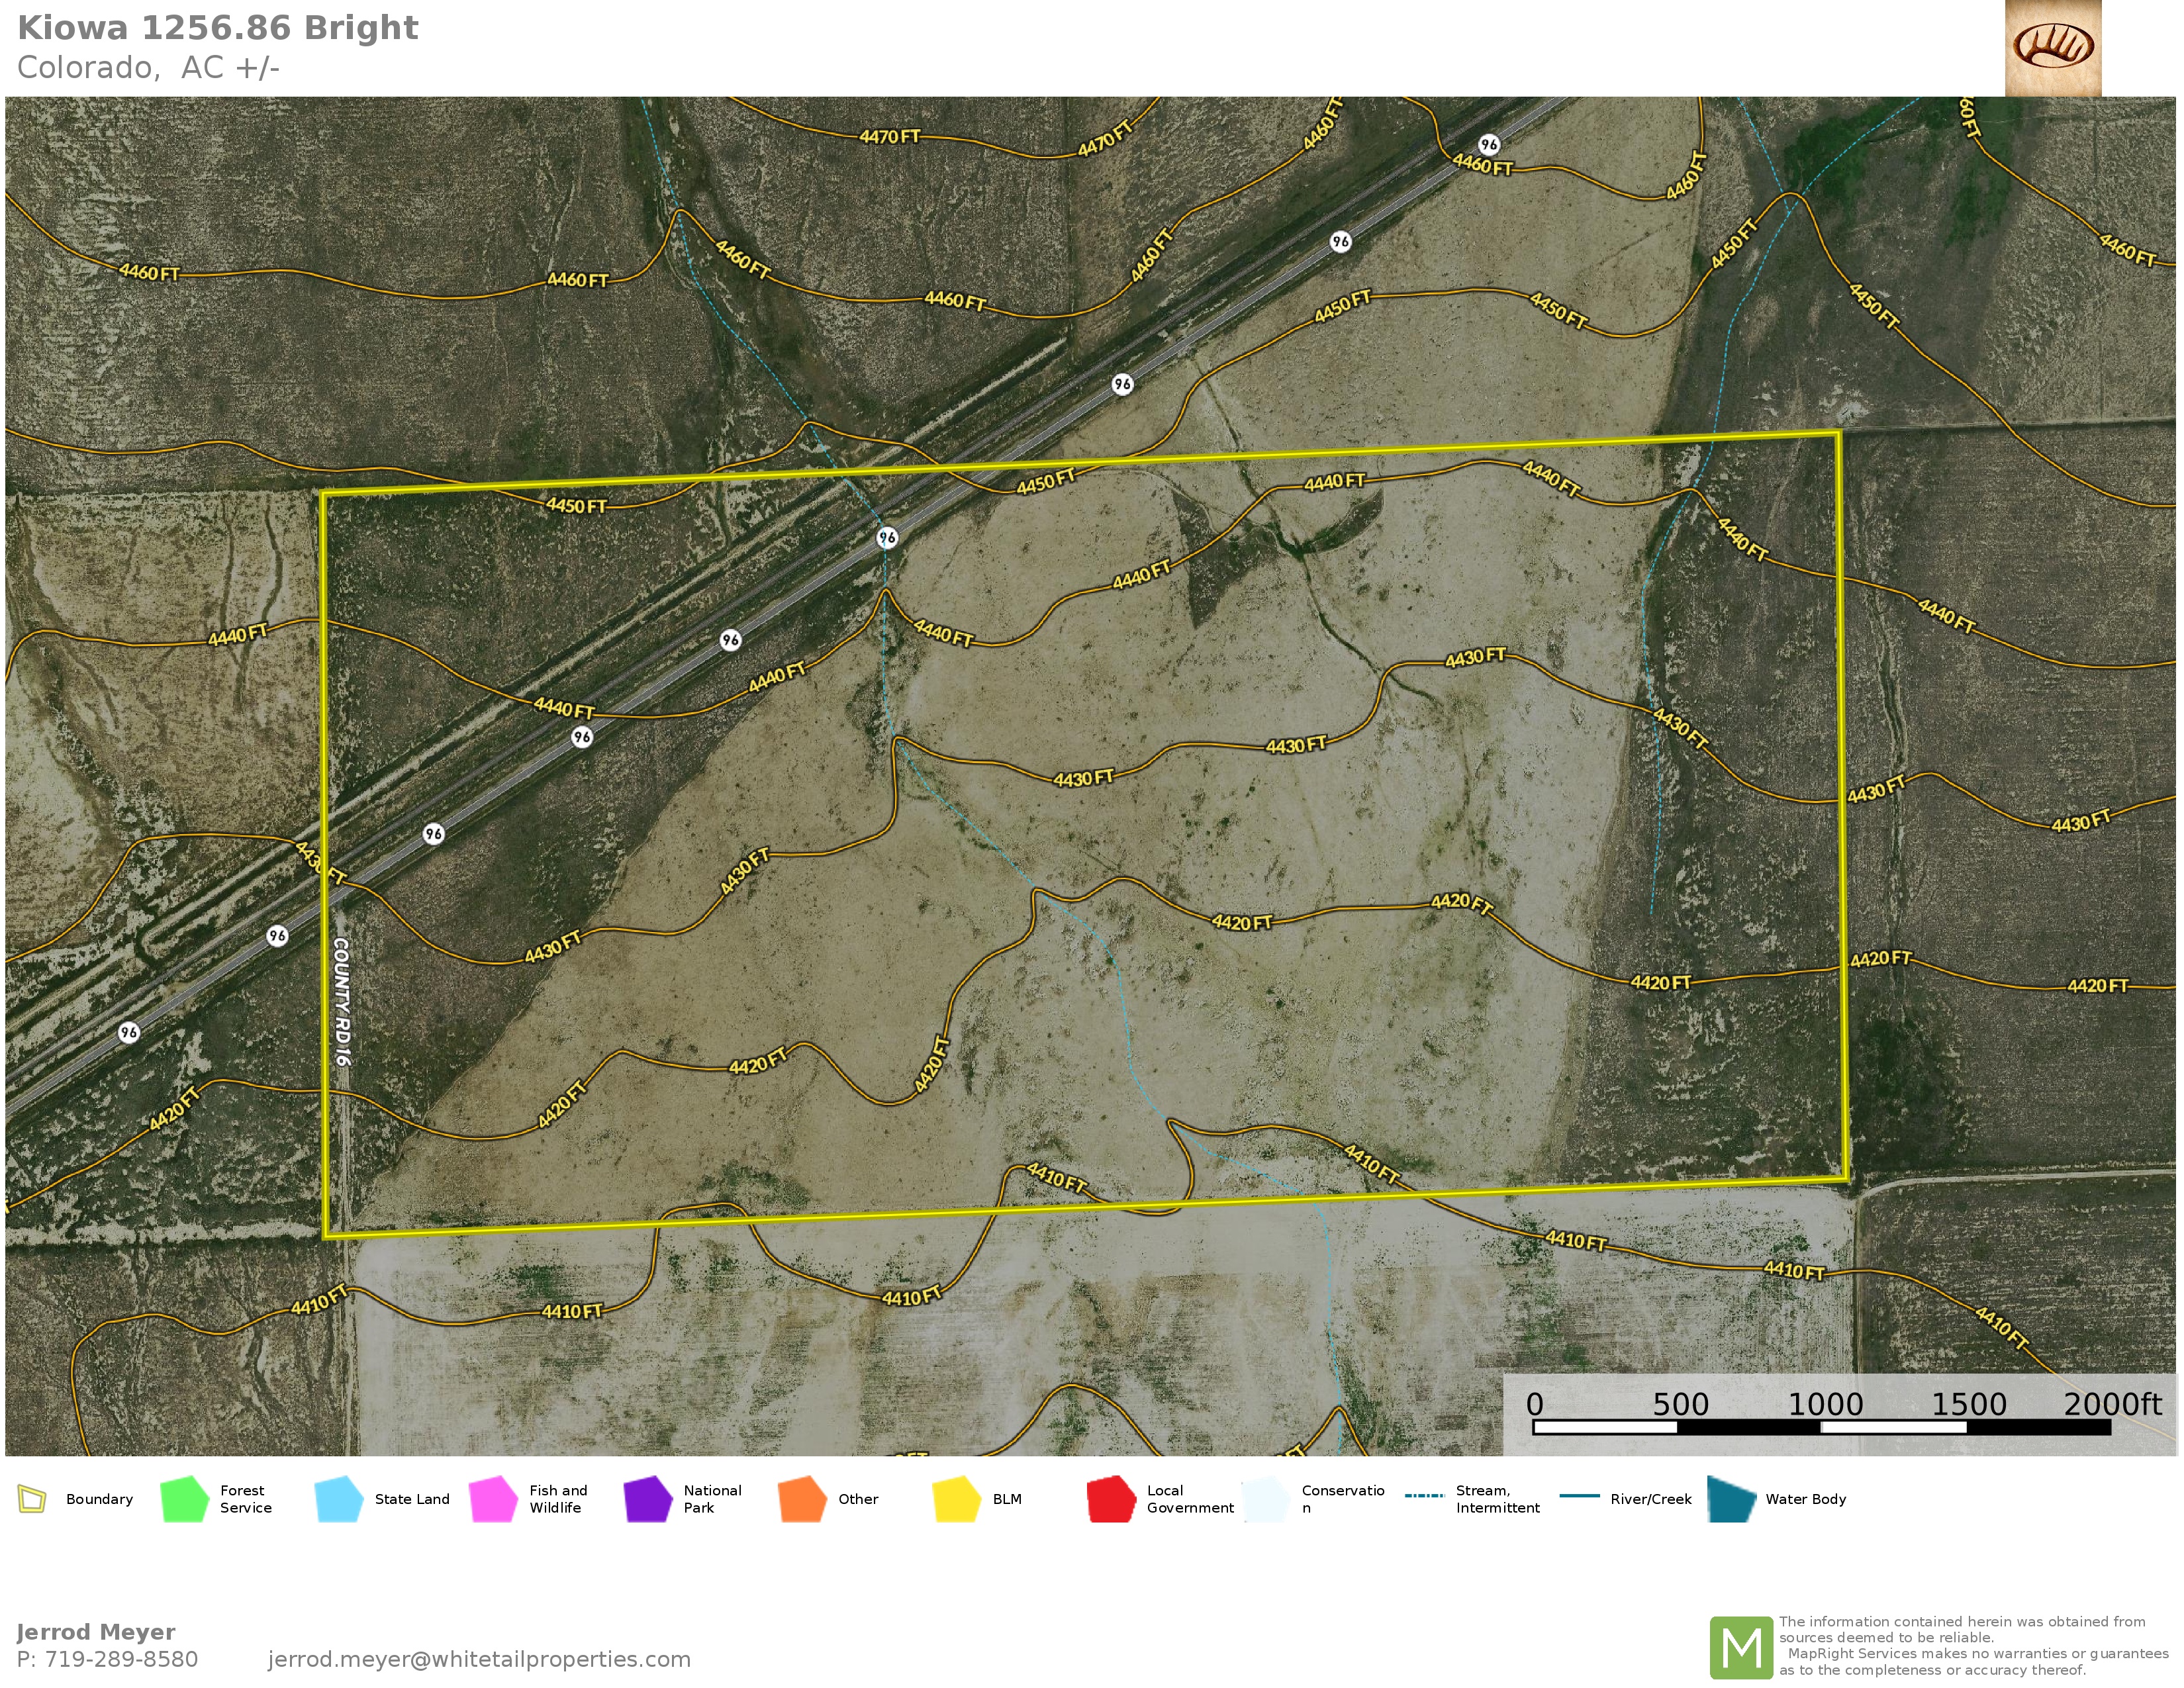Click the green MapRight M logo
Viewport: 2184px width, 1688px height.
click(x=1741, y=1647)
